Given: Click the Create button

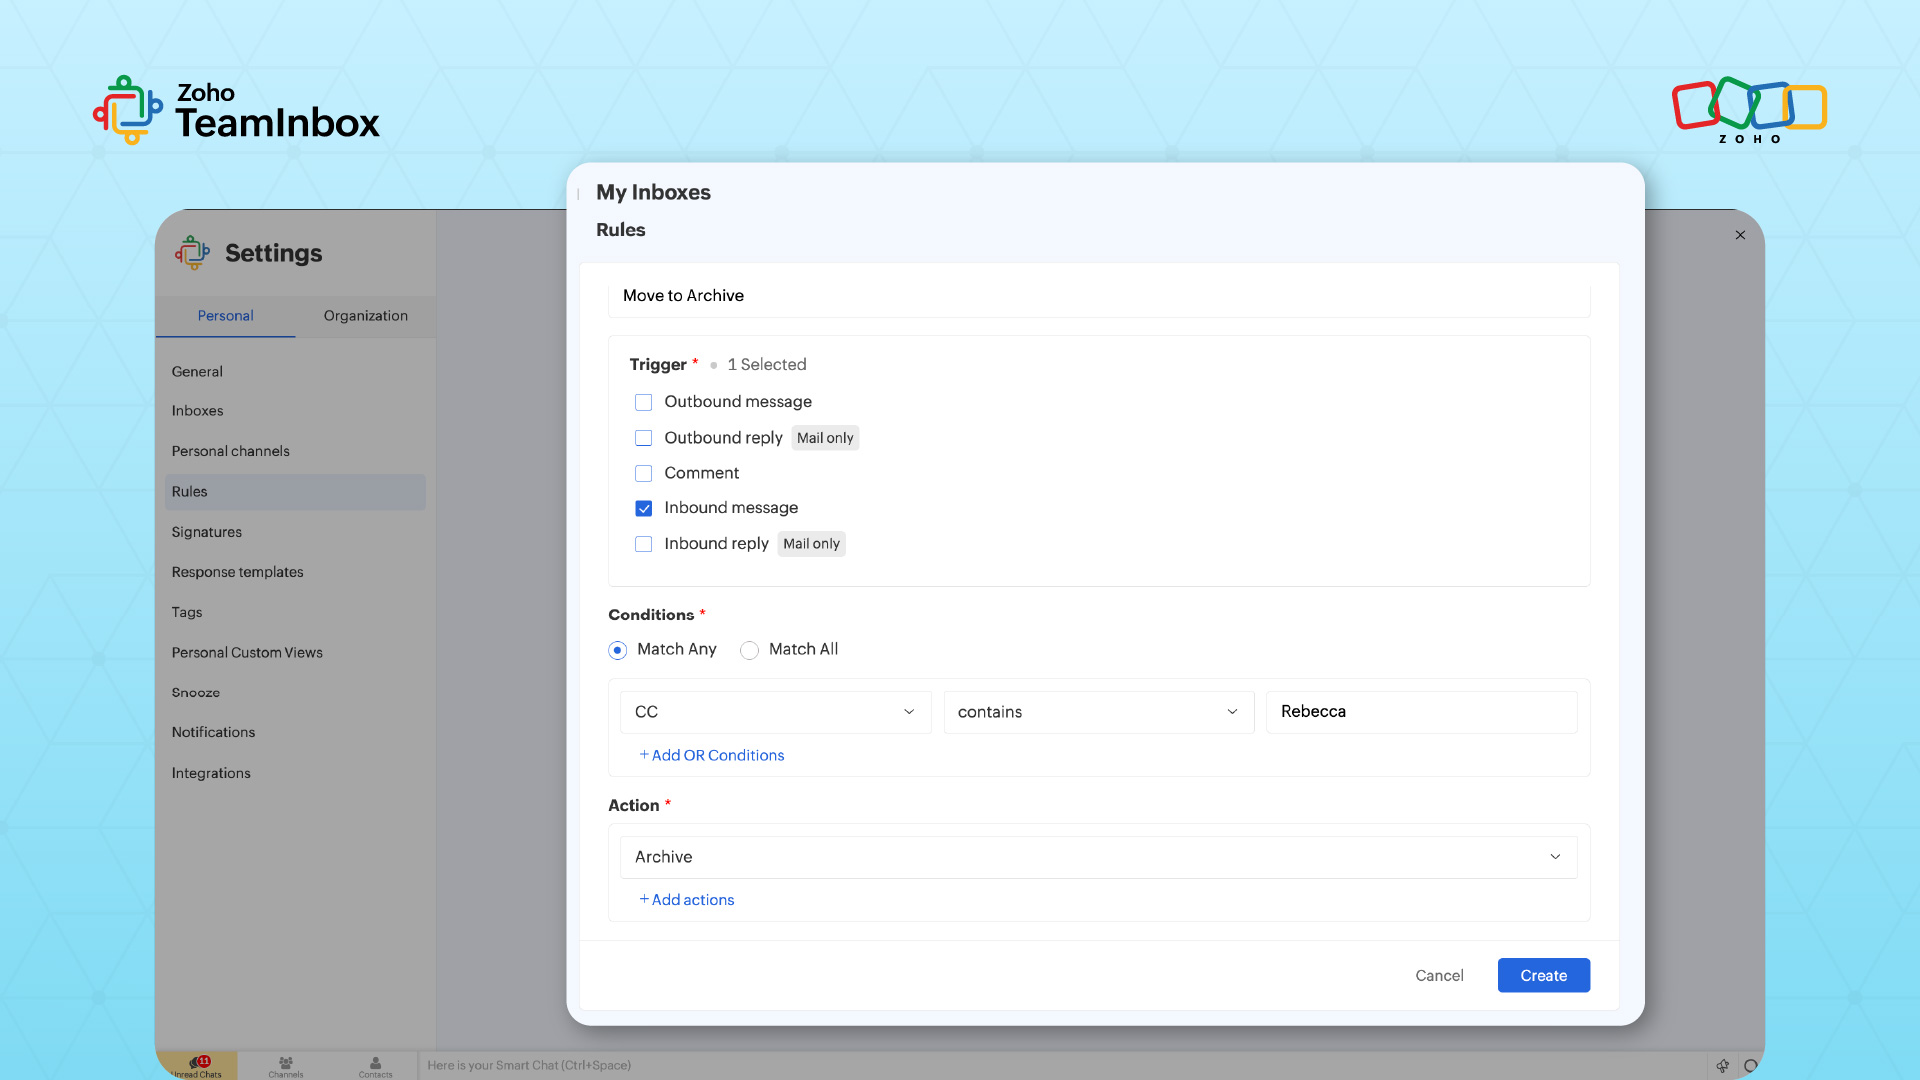Looking at the screenshot, I should coord(1543,975).
